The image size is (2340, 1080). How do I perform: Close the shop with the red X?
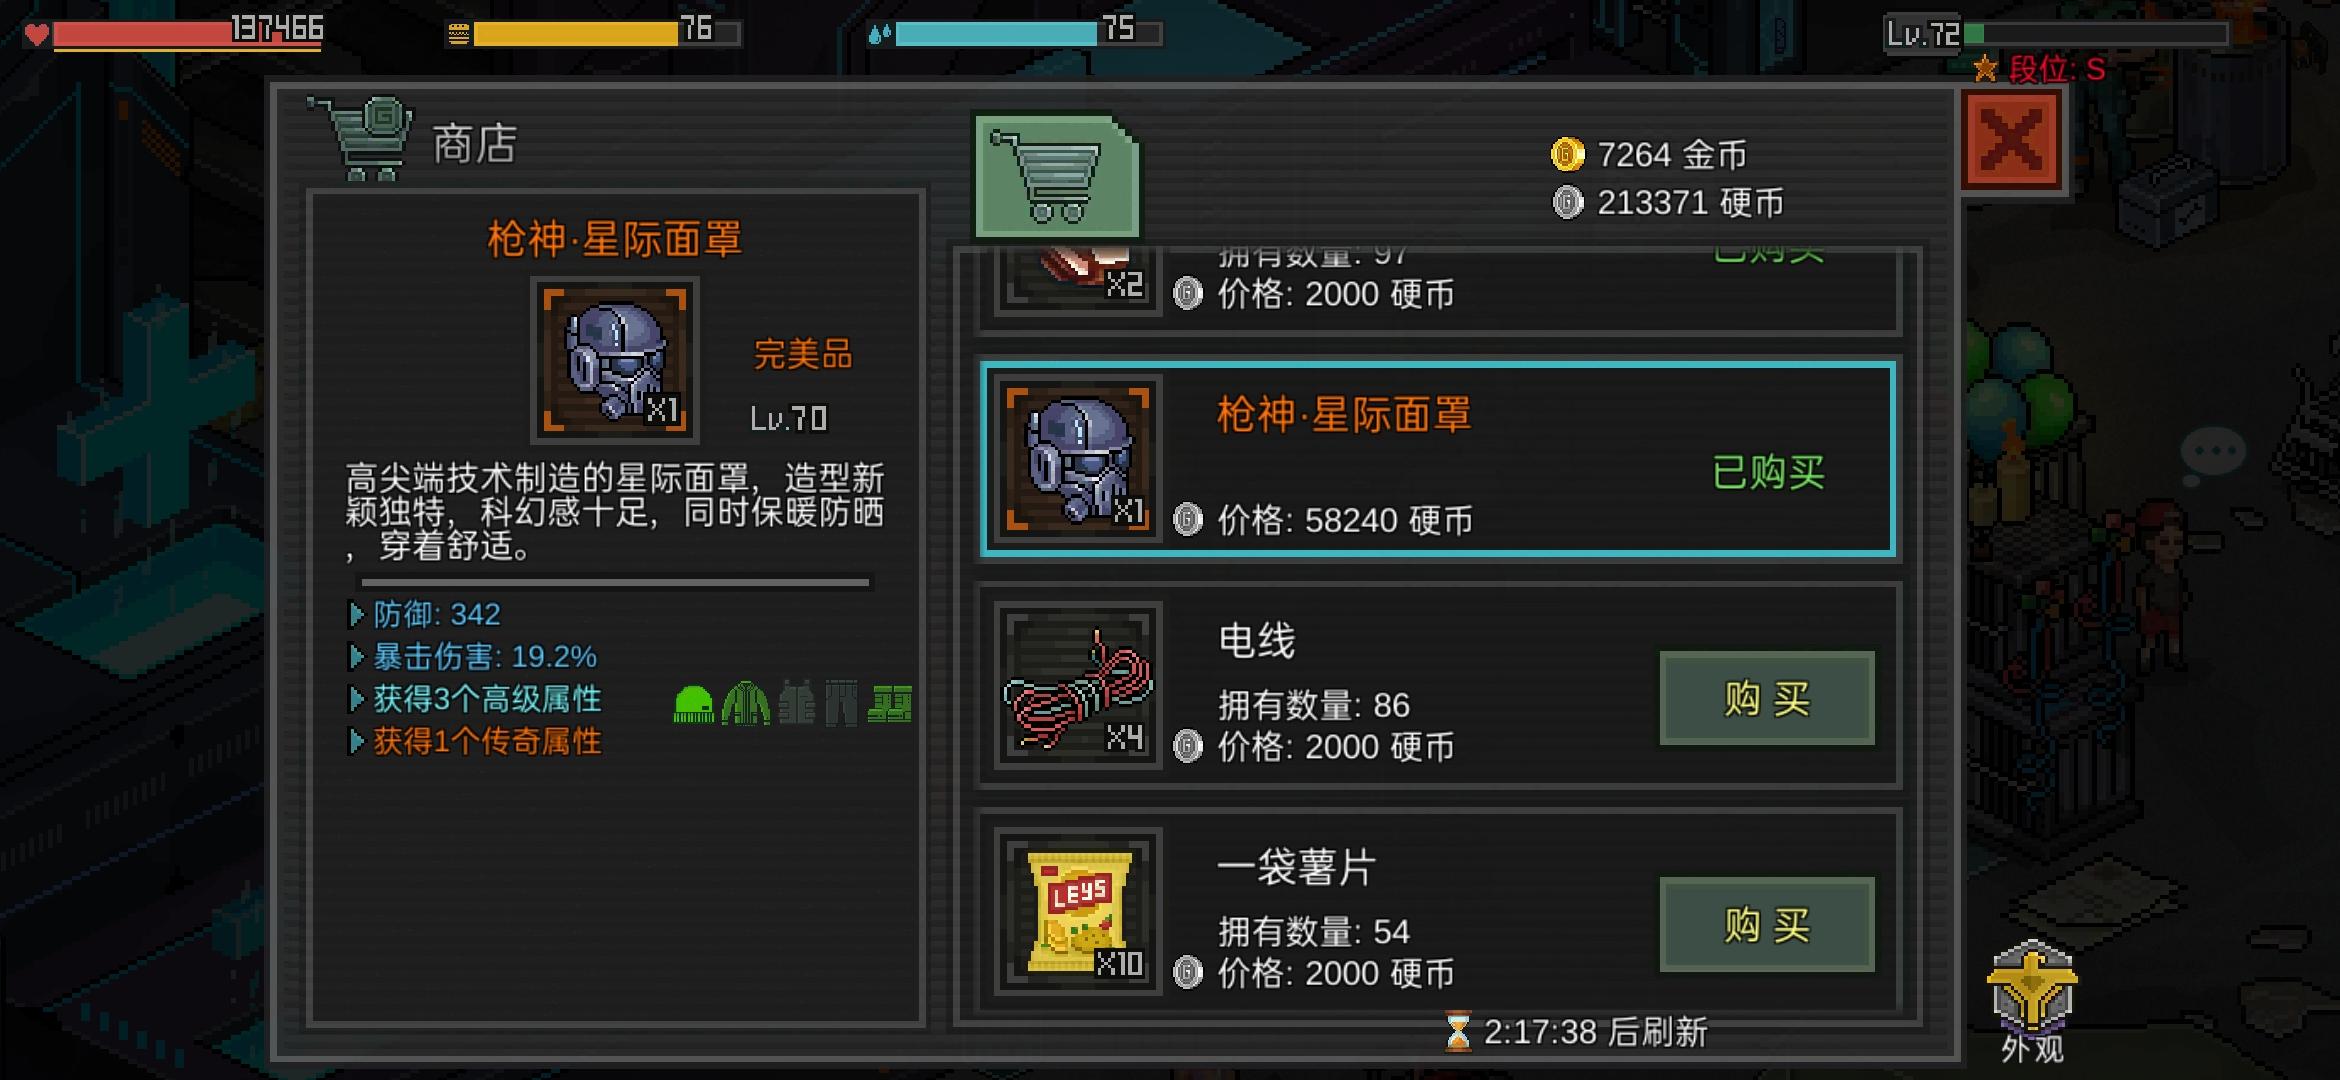2011,140
